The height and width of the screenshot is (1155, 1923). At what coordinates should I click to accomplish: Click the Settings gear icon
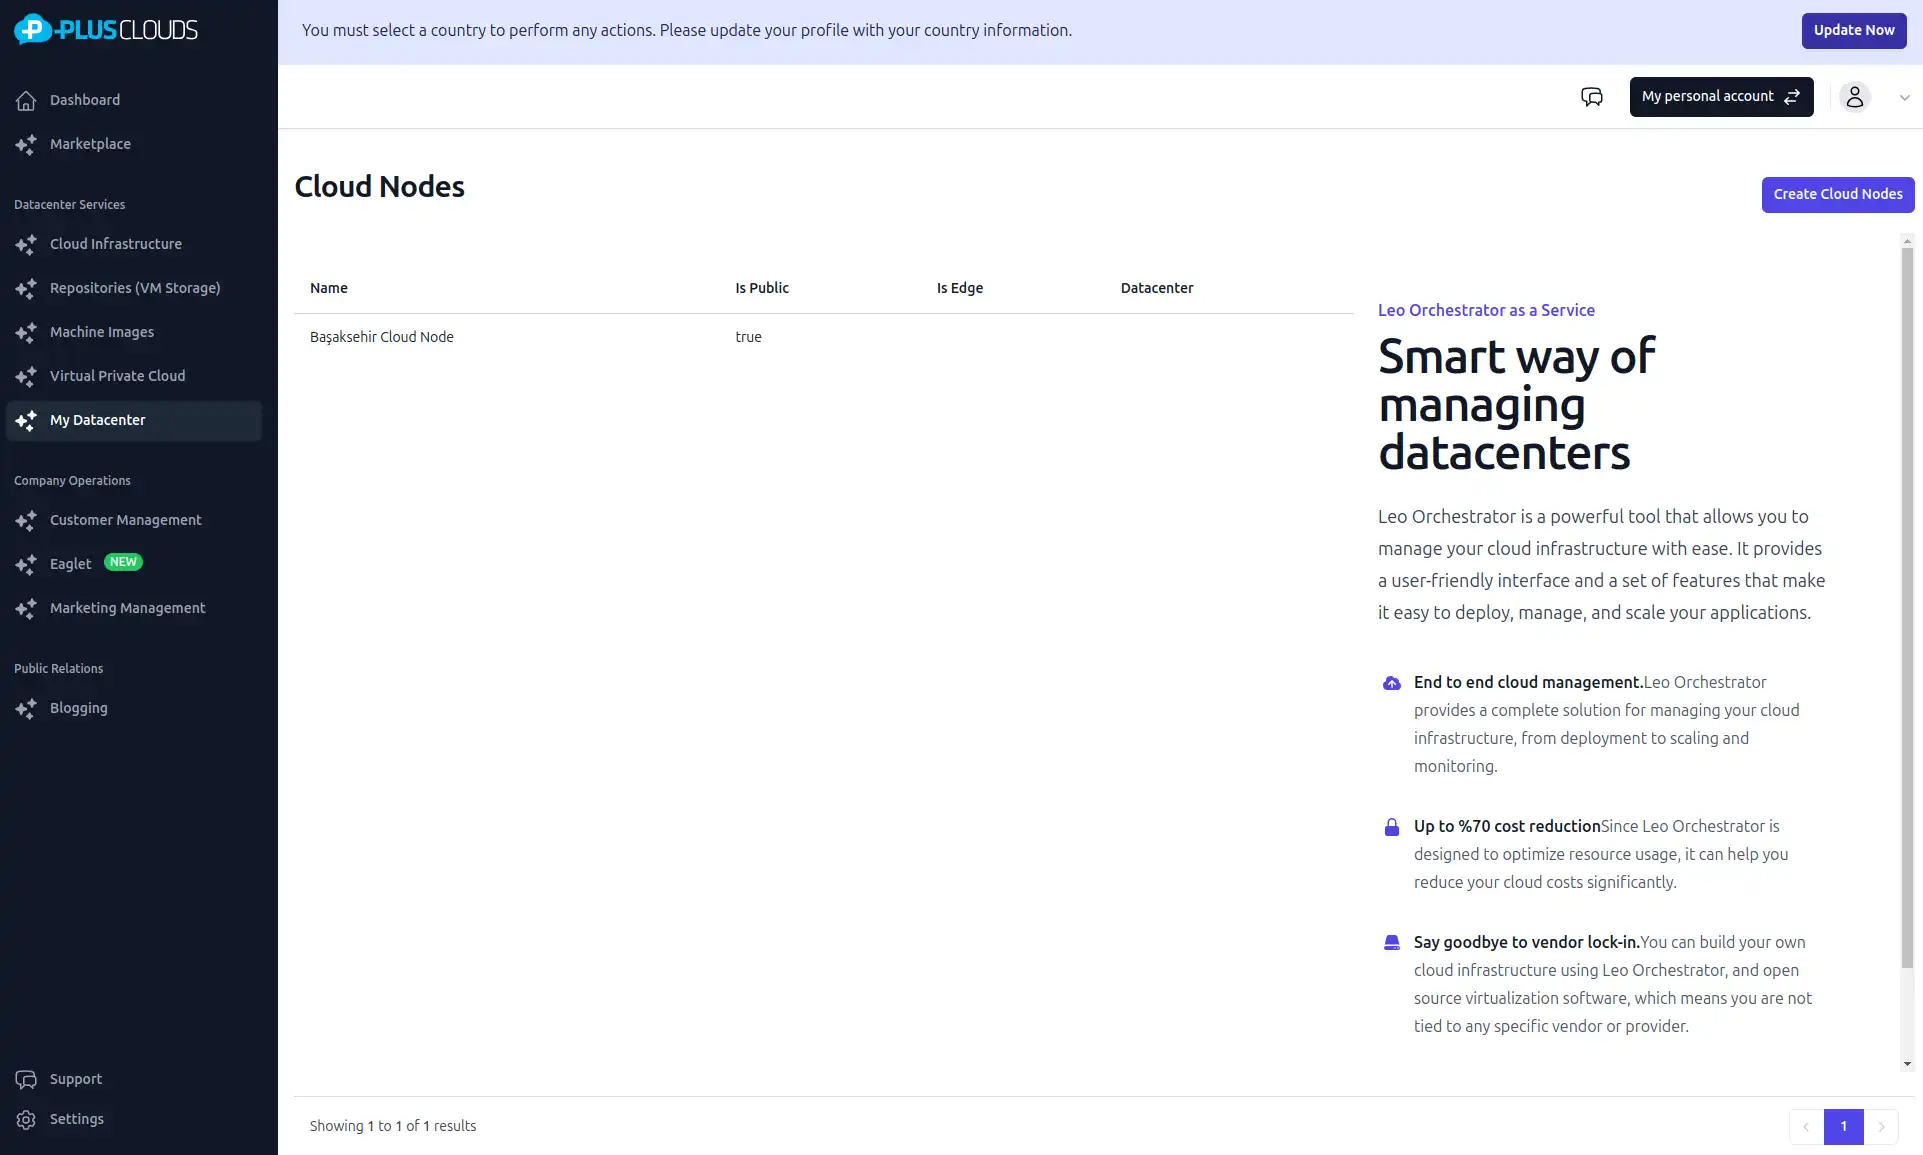click(x=26, y=1119)
